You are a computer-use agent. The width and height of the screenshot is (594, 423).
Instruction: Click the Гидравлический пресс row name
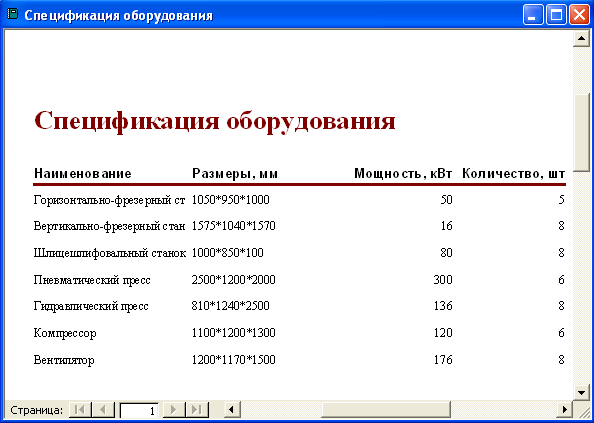[91, 306]
